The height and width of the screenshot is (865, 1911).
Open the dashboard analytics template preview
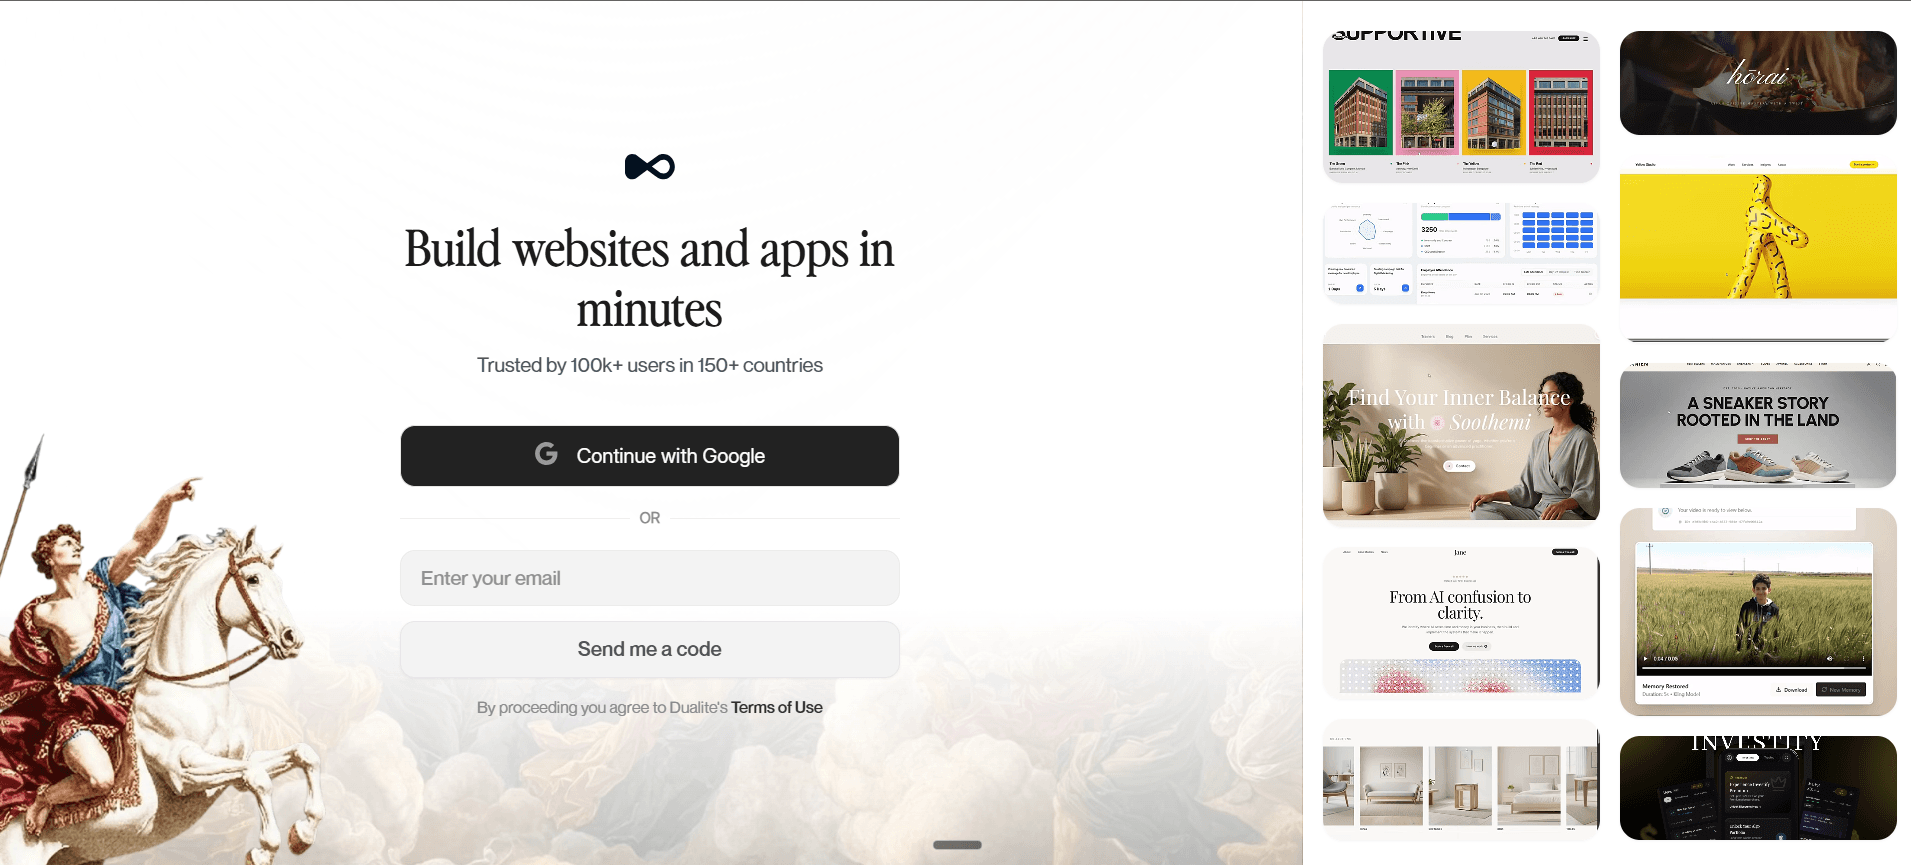(1461, 253)
